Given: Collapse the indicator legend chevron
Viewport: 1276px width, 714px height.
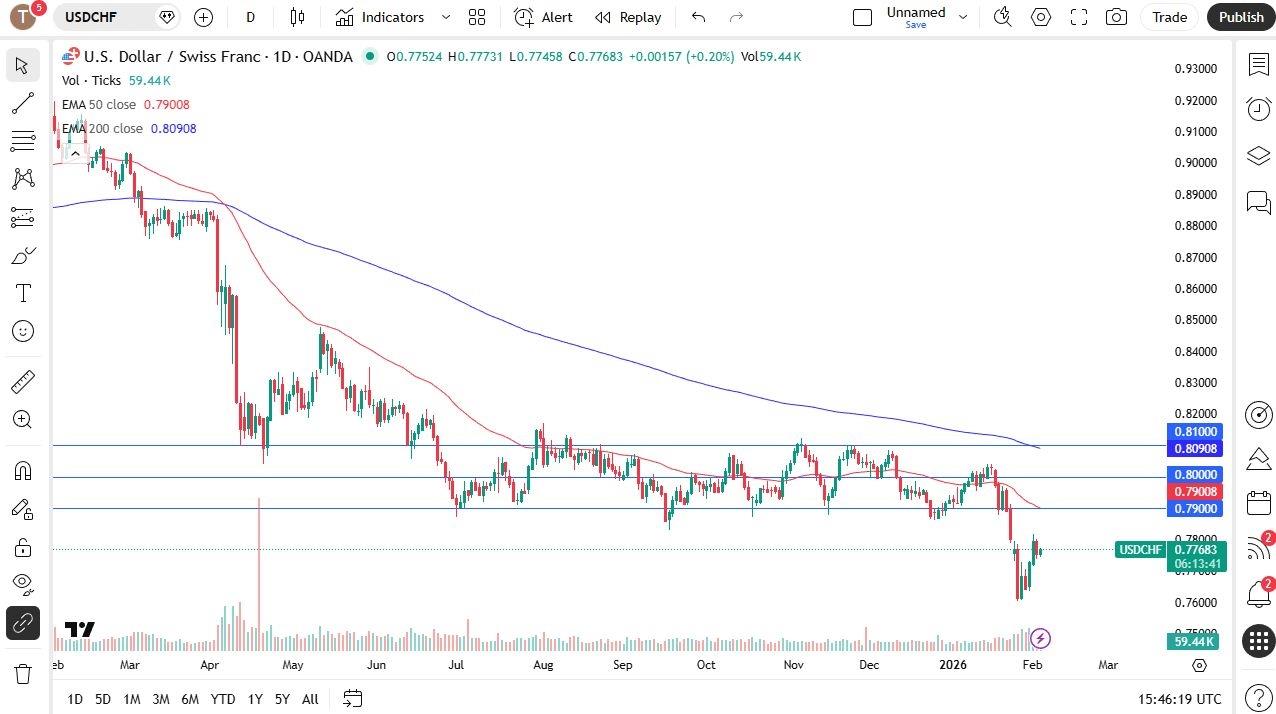Looking at the screenshot, I should click(75, 153).
